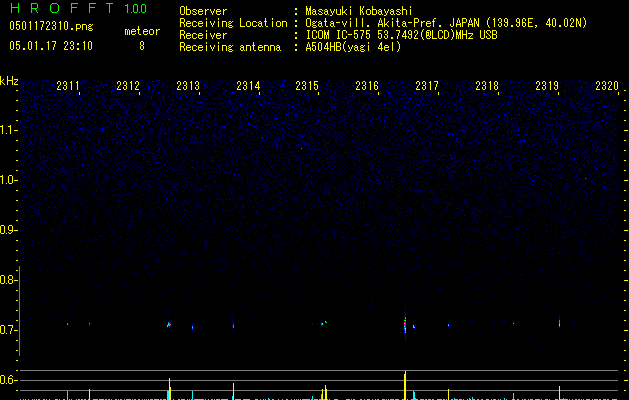Click the 2315 time axis label
This screenshot has height=400, width=629.
pos(307,86)
